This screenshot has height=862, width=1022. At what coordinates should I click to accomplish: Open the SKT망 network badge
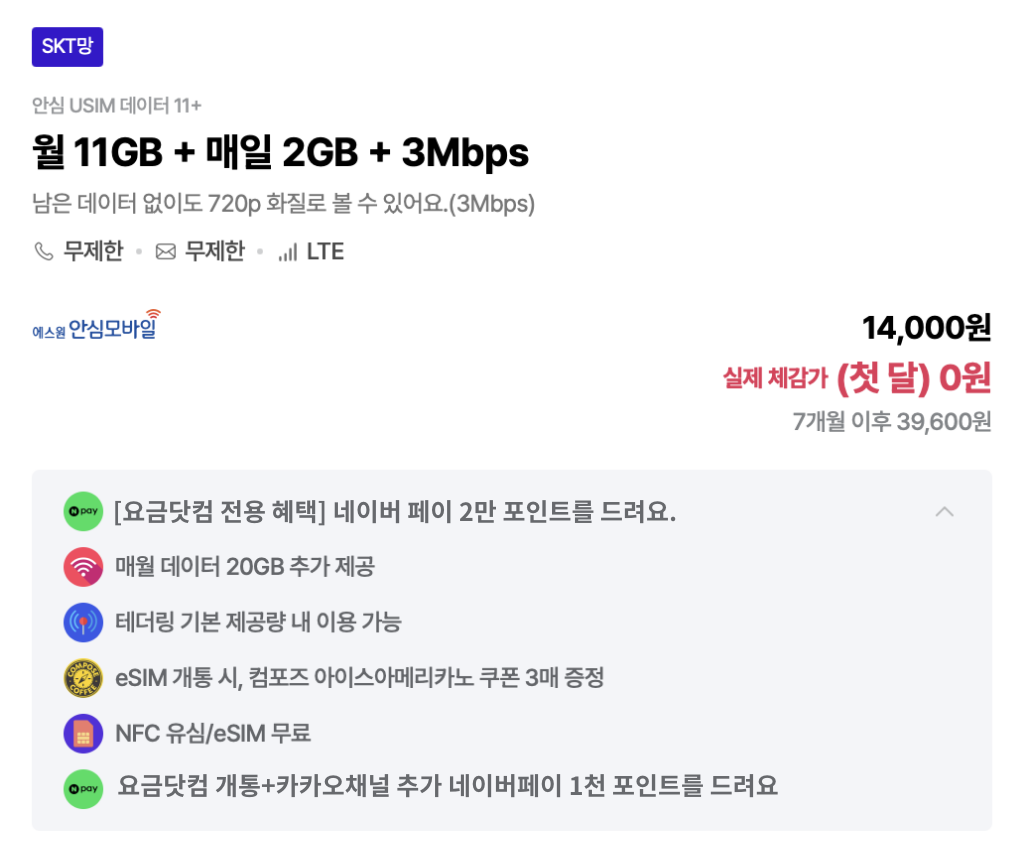click(x=67, y=46)
